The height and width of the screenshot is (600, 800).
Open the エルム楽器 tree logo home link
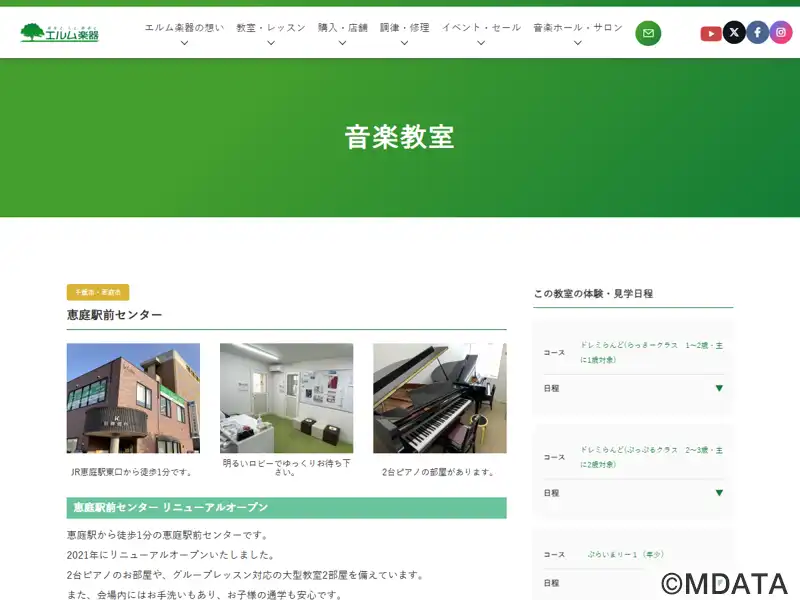[59, 33]
